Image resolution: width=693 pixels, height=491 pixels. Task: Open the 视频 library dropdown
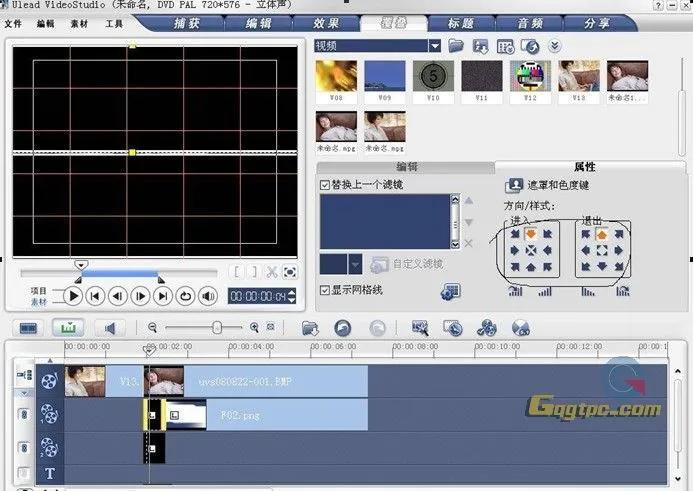click(x=434, y=46)
